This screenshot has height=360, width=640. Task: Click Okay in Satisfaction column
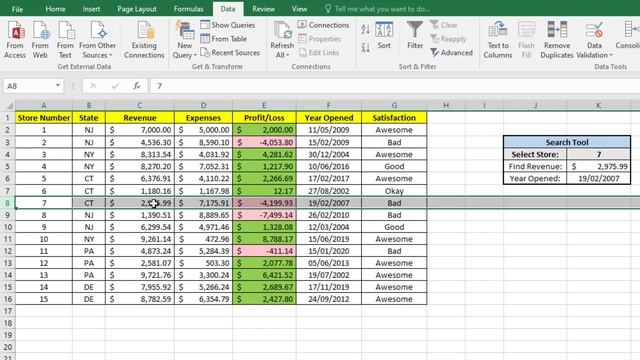[394, 191]
